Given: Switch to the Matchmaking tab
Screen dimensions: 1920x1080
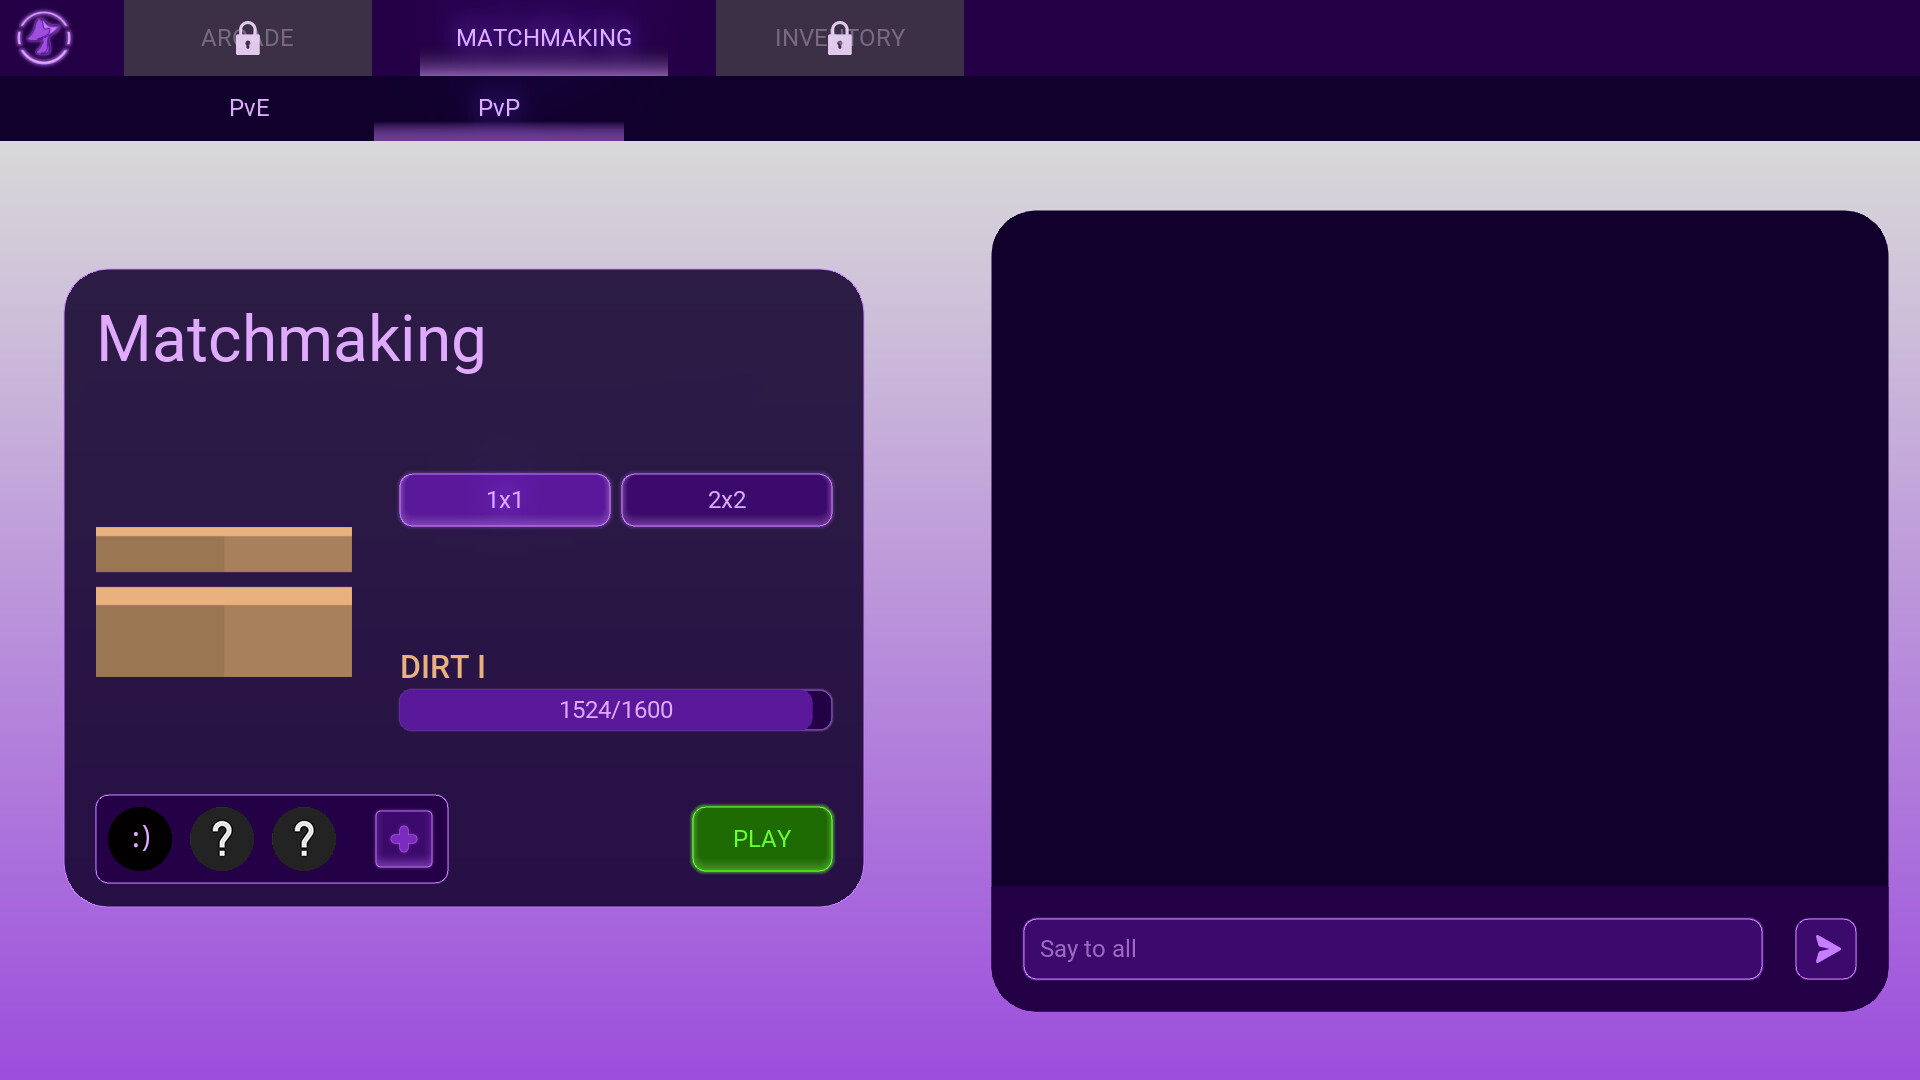Looking at the screenshot, I should [x=544, y=38].
